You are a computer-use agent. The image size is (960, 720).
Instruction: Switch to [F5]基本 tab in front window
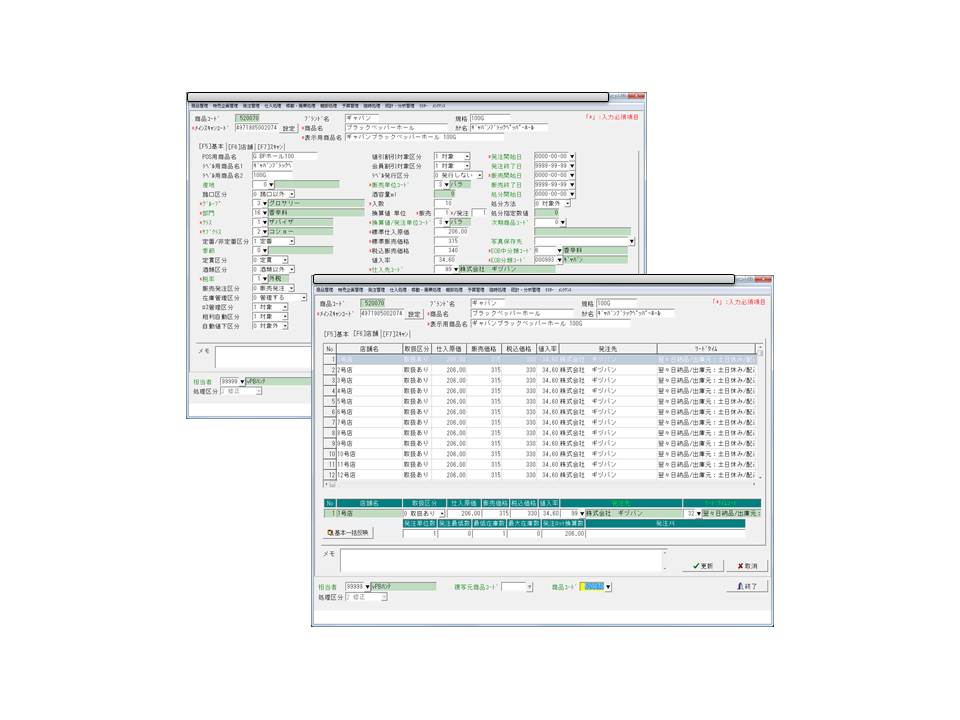336,334
